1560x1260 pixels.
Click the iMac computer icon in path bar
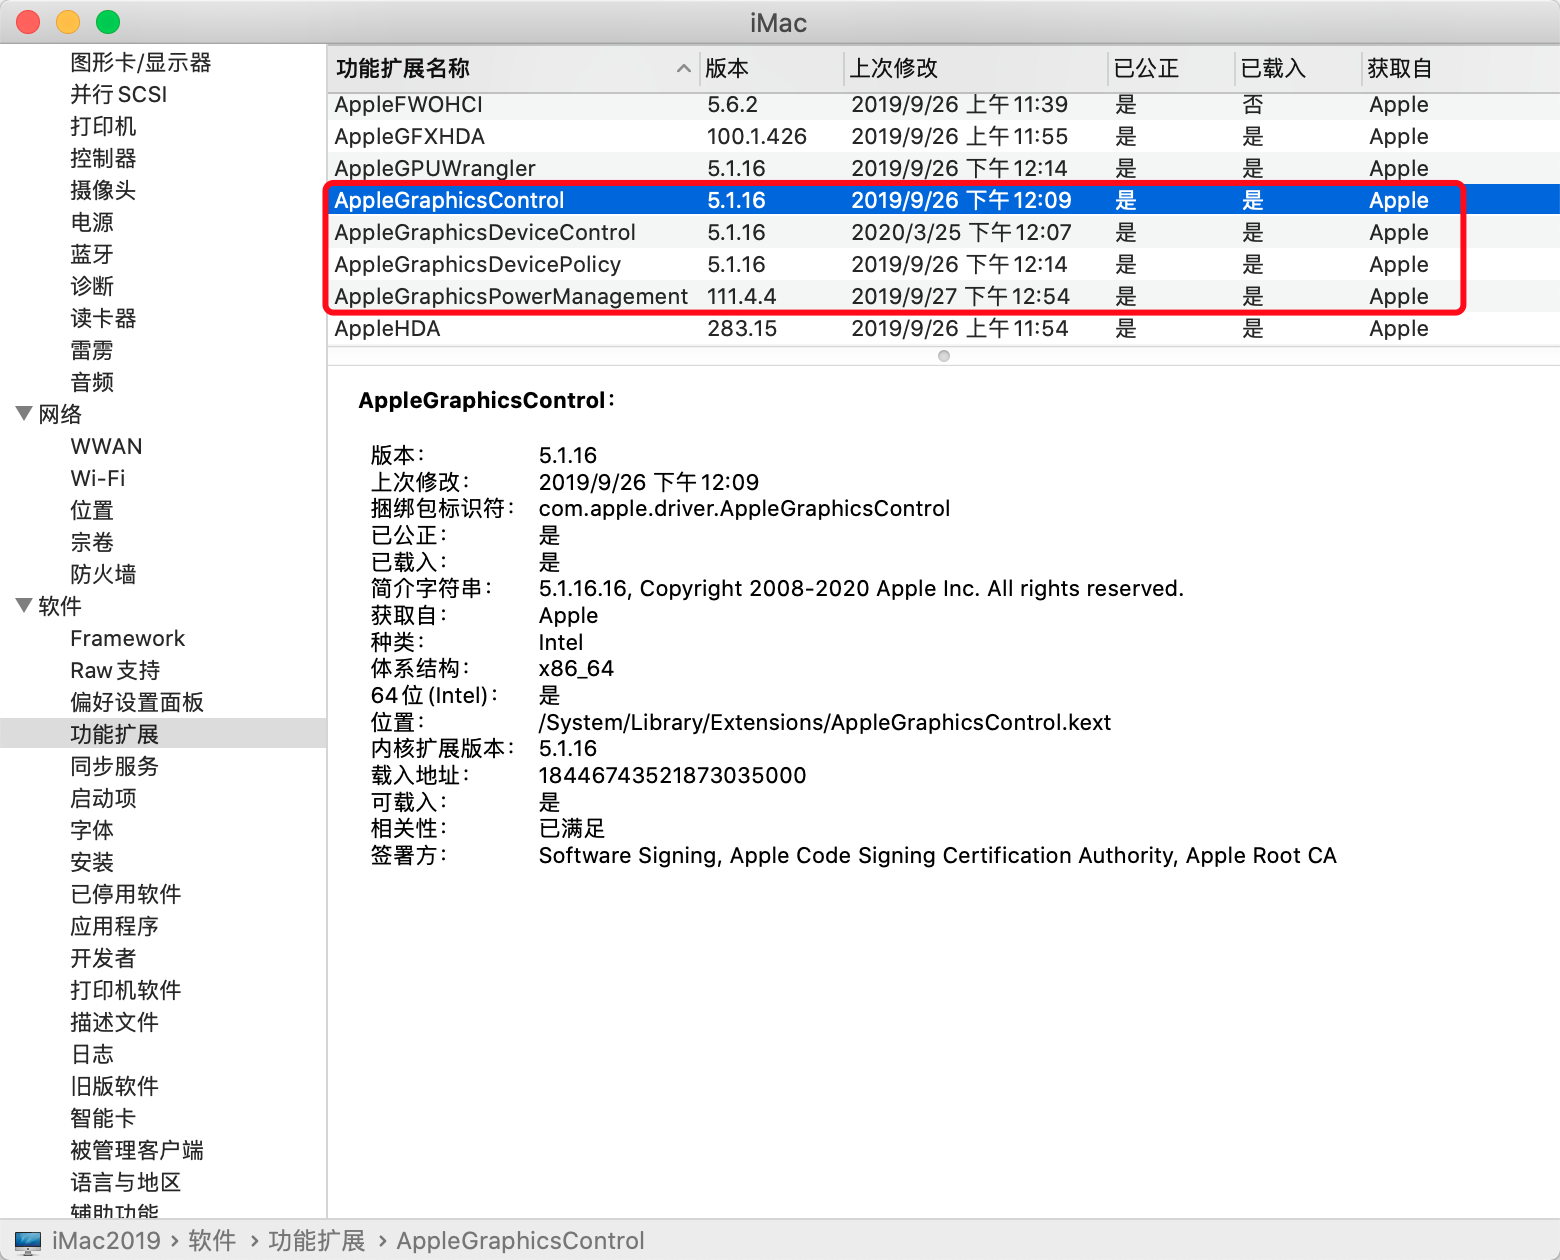28,1242
